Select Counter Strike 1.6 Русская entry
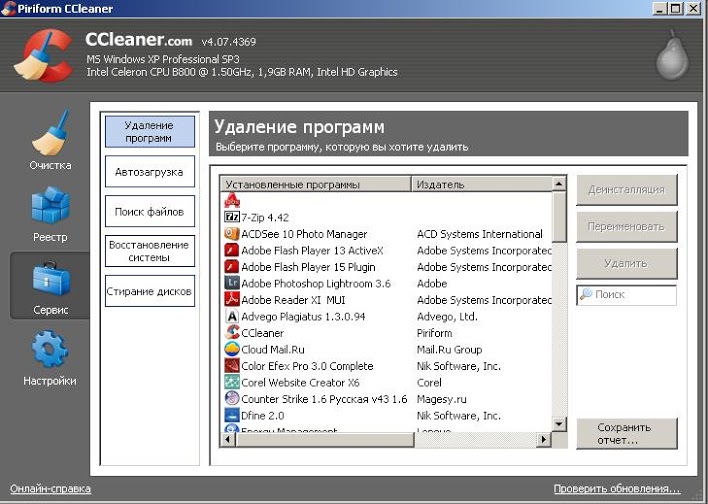Image resolution: width=708 pixels, height=504 pixels. coord(324,399)
